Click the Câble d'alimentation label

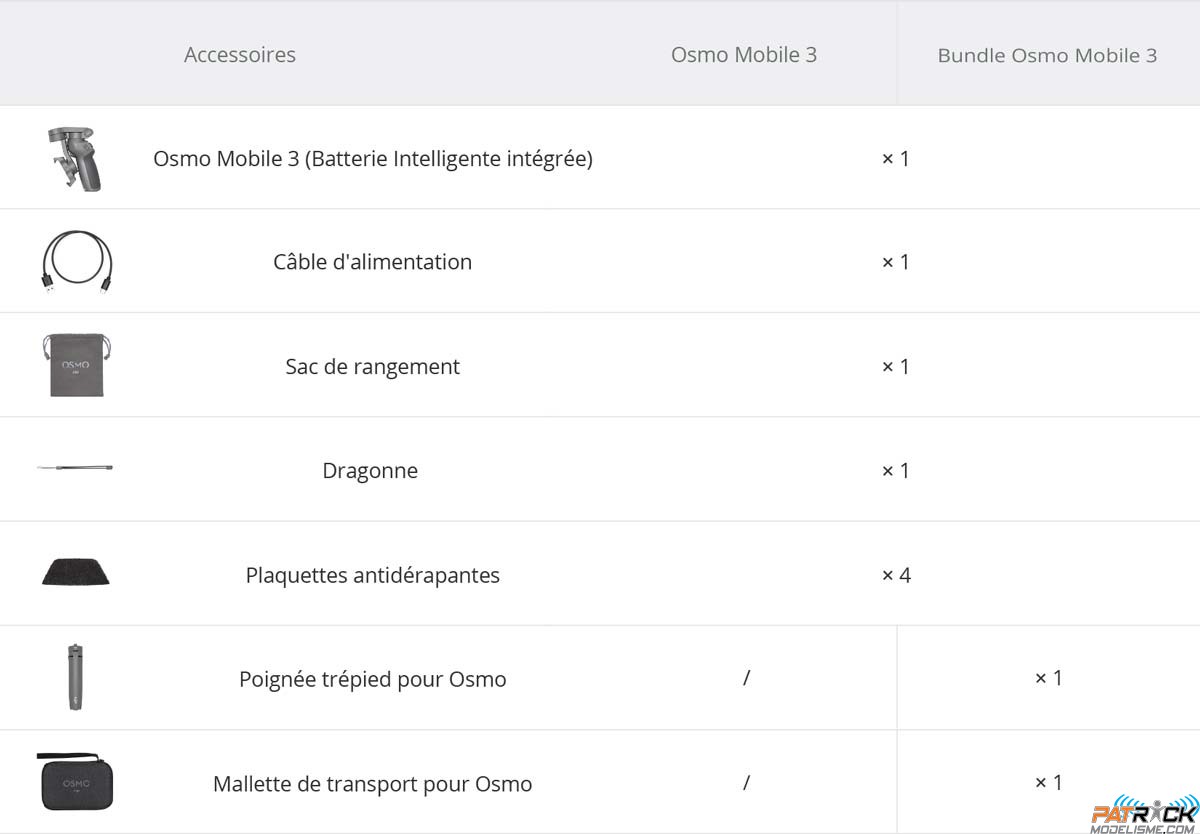pyautogui.click(x=373, y=262)
